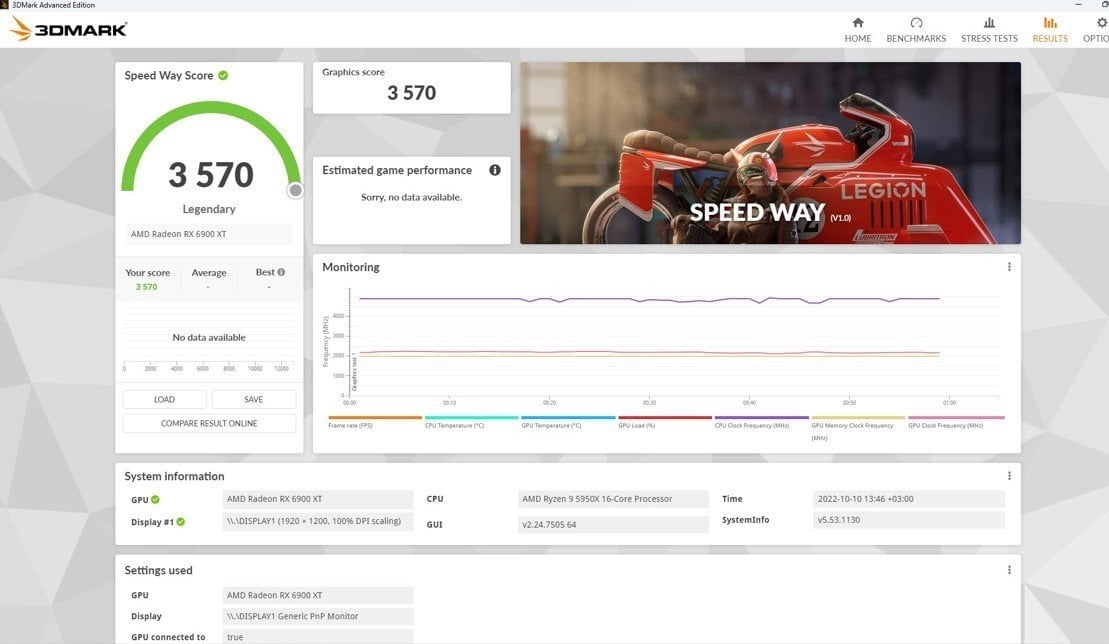Open the Benchmarks gauge icon
Viewport: 1109px width, 644px height.
point(916,23)
